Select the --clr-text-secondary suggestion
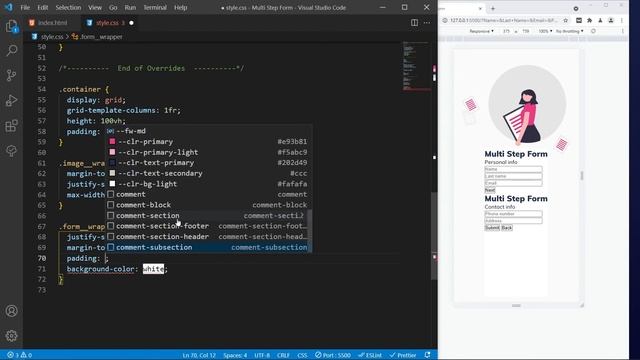Image resolution: width=640 pixels, height=360 pixels. point(209,173)
